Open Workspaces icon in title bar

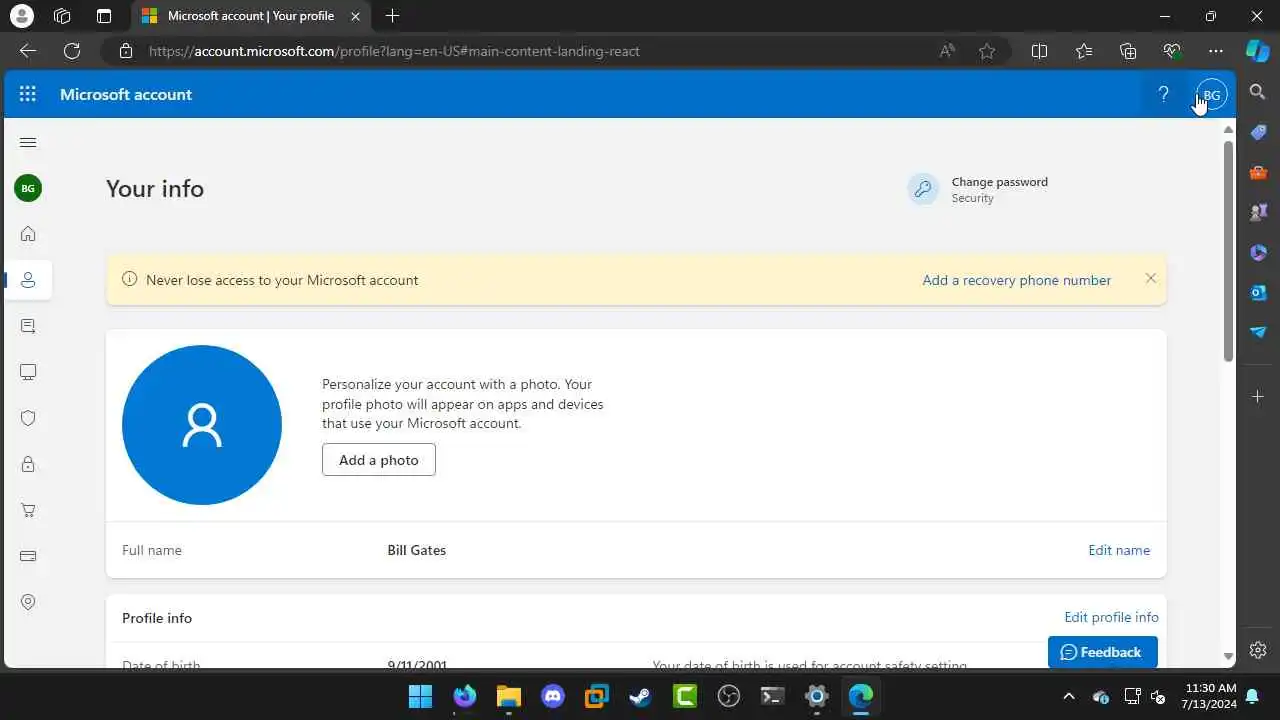pyautogui.click(x=62, y=16)
